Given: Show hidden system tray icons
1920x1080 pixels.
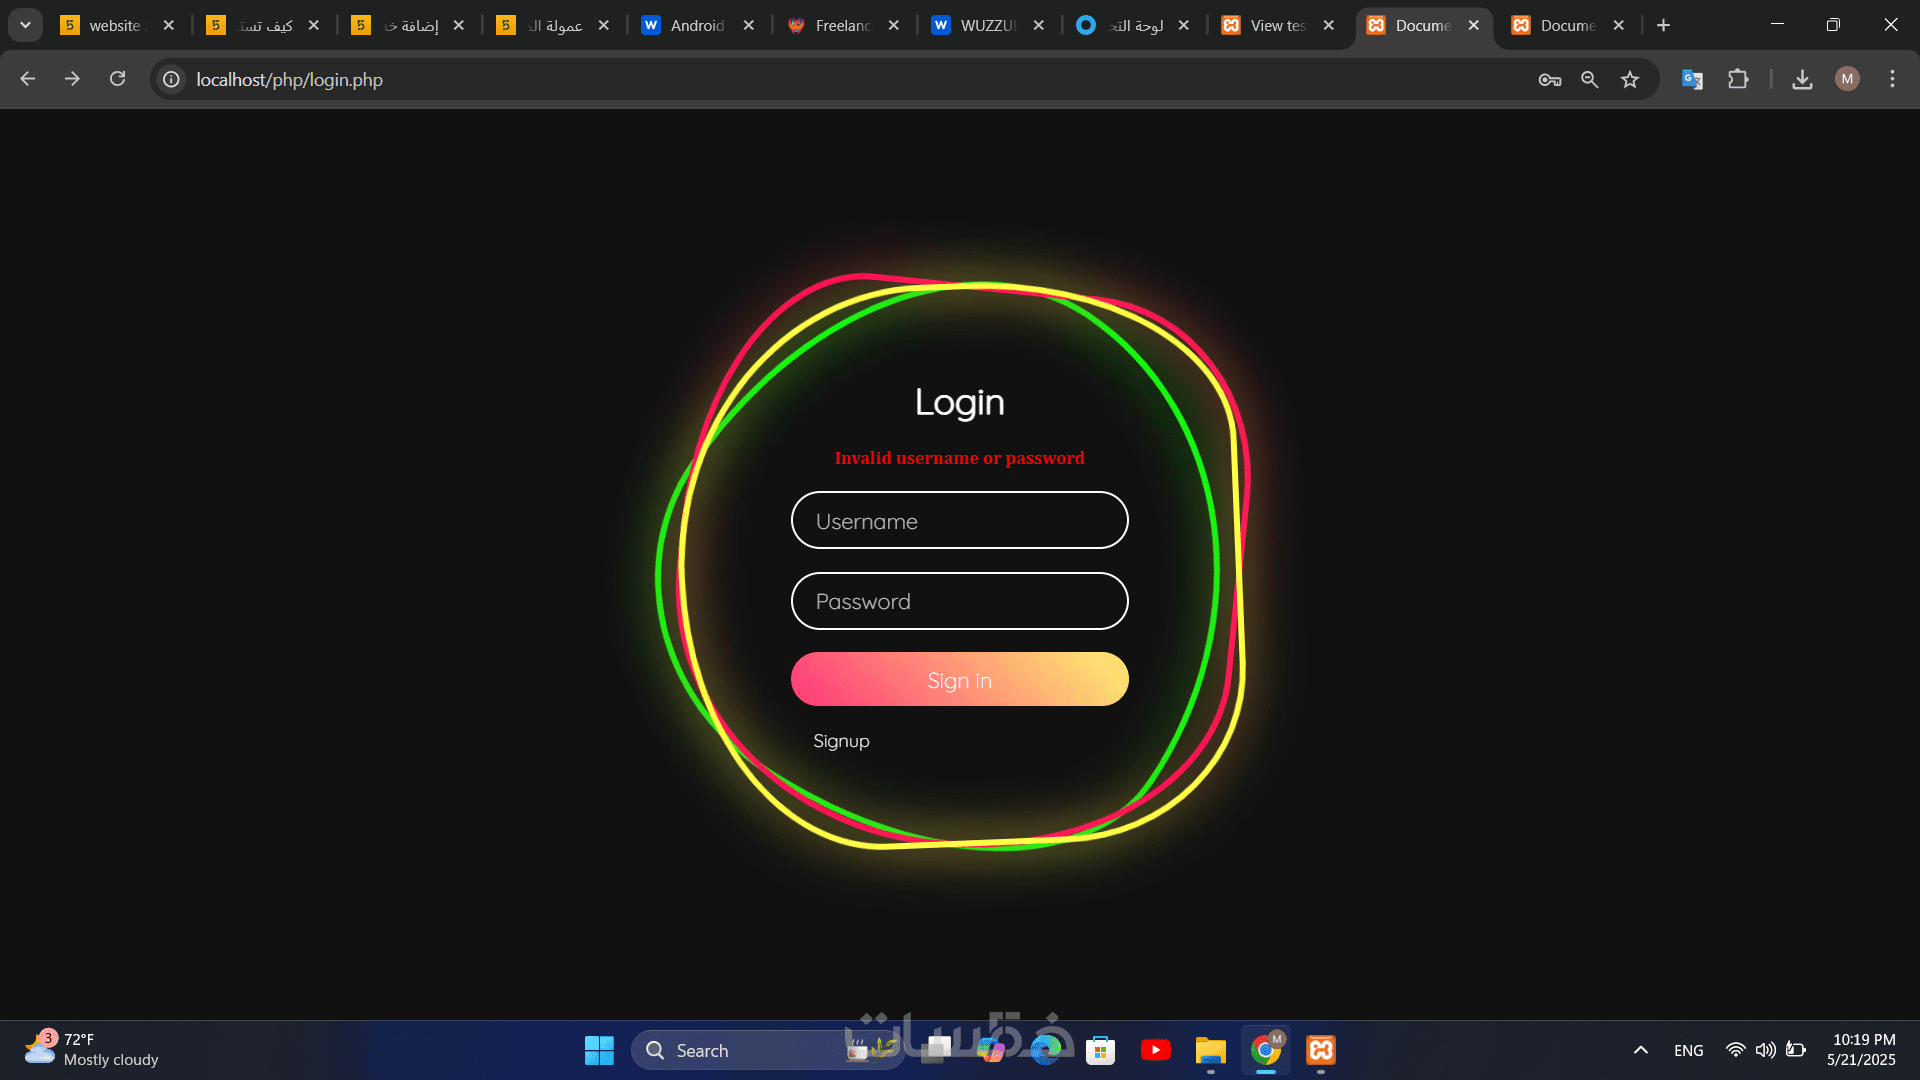Looking at the screenshot, I should click(1640, 1050).
